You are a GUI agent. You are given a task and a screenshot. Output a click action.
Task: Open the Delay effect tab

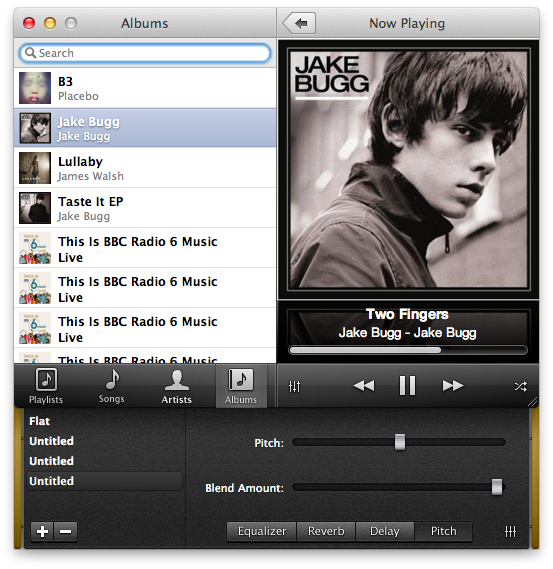[385, 531]
